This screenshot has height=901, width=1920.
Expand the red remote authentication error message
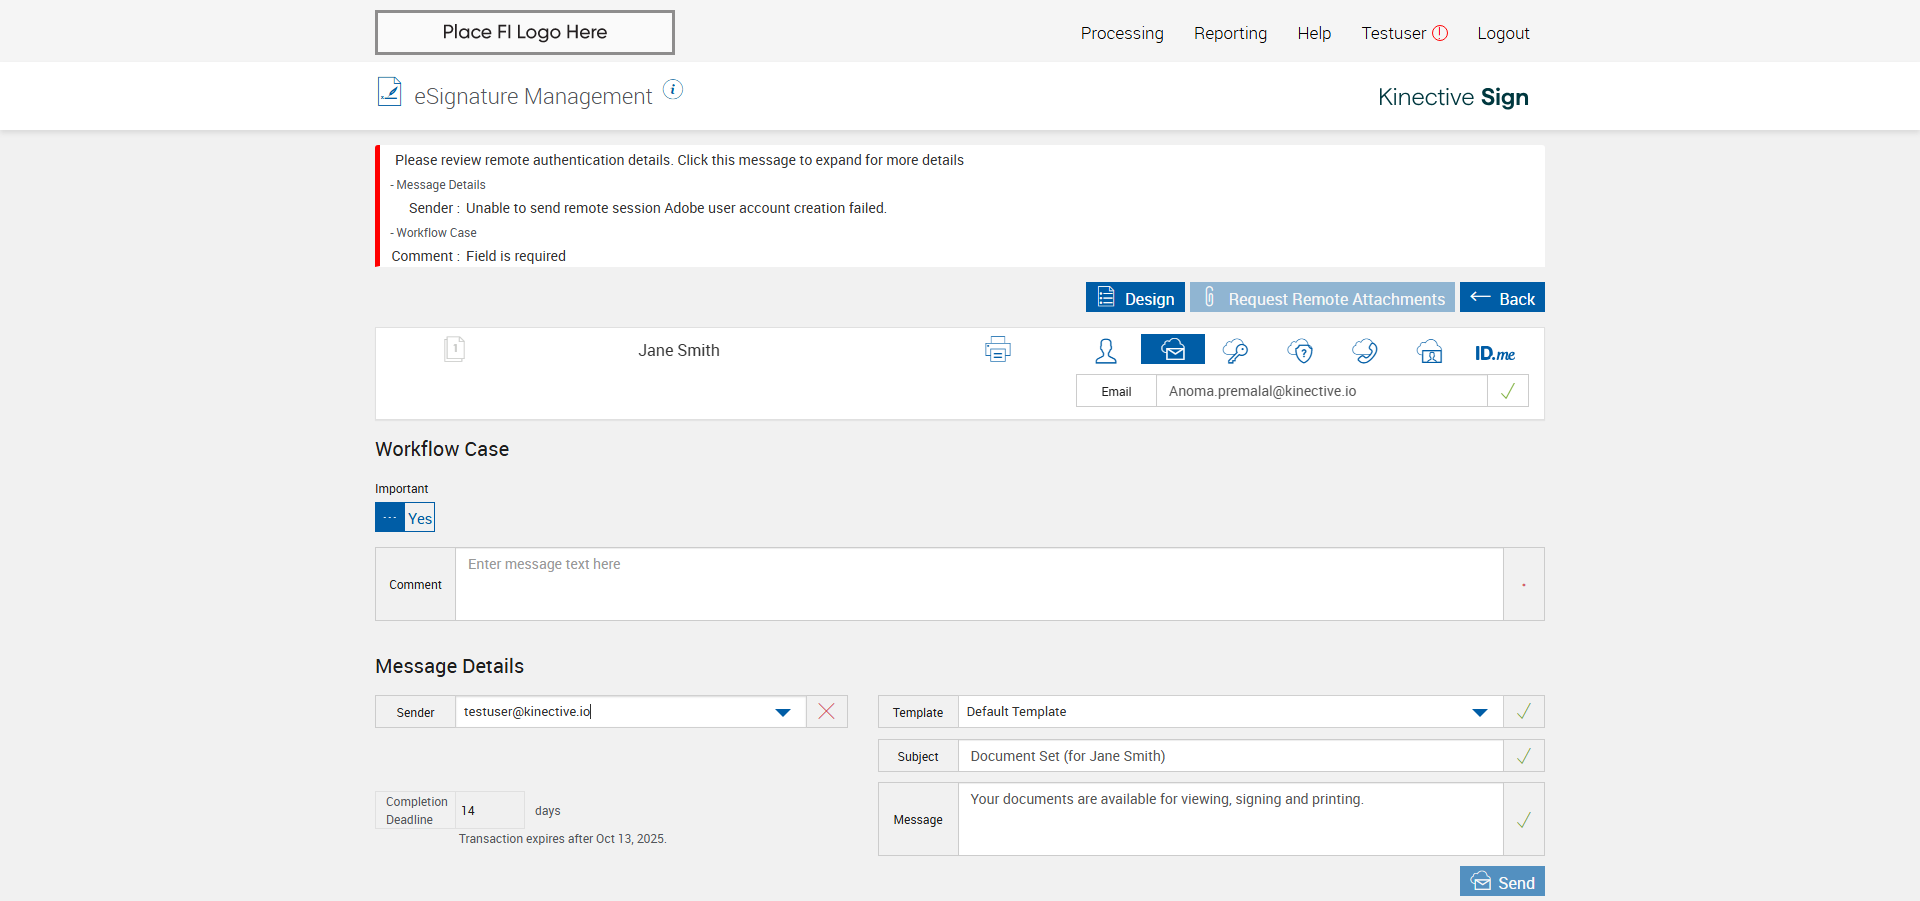679,160
